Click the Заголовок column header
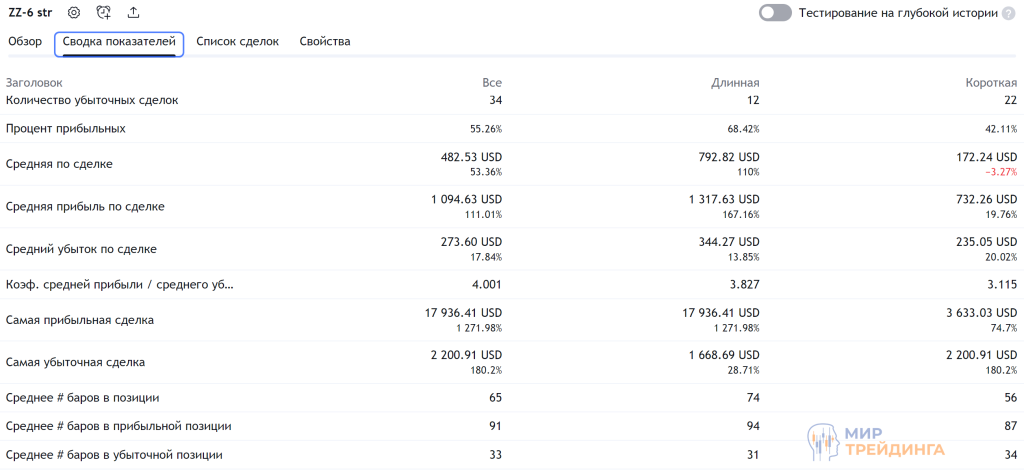Screen dimensions: 1024x473 pos(34,83)
